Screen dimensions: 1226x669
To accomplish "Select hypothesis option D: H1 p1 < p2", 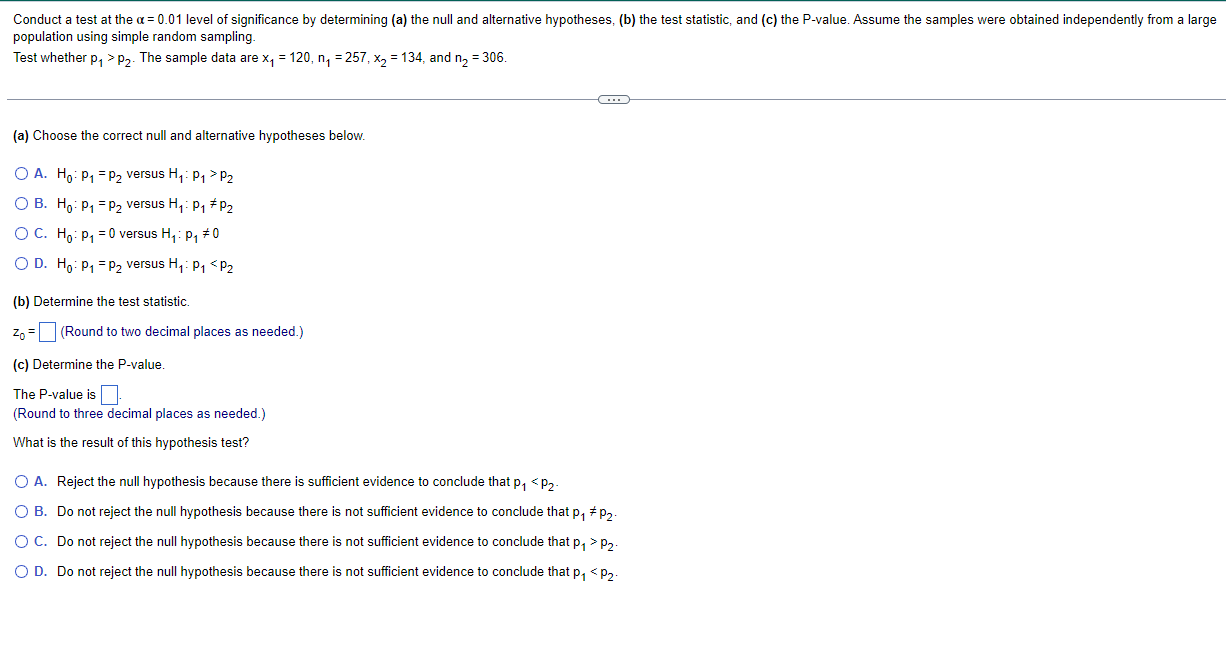I will (x=23, y=264).
